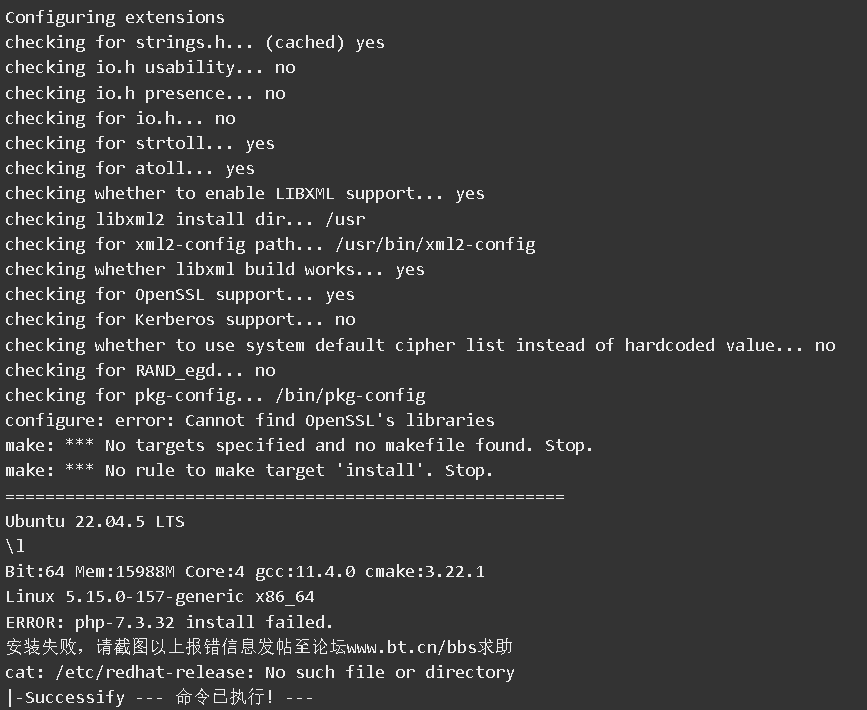This screenshot has height=710, width=867.
Task: Click the Linux 5.15.0-157-generic kernel line
Action: click(x=160, y=597)
